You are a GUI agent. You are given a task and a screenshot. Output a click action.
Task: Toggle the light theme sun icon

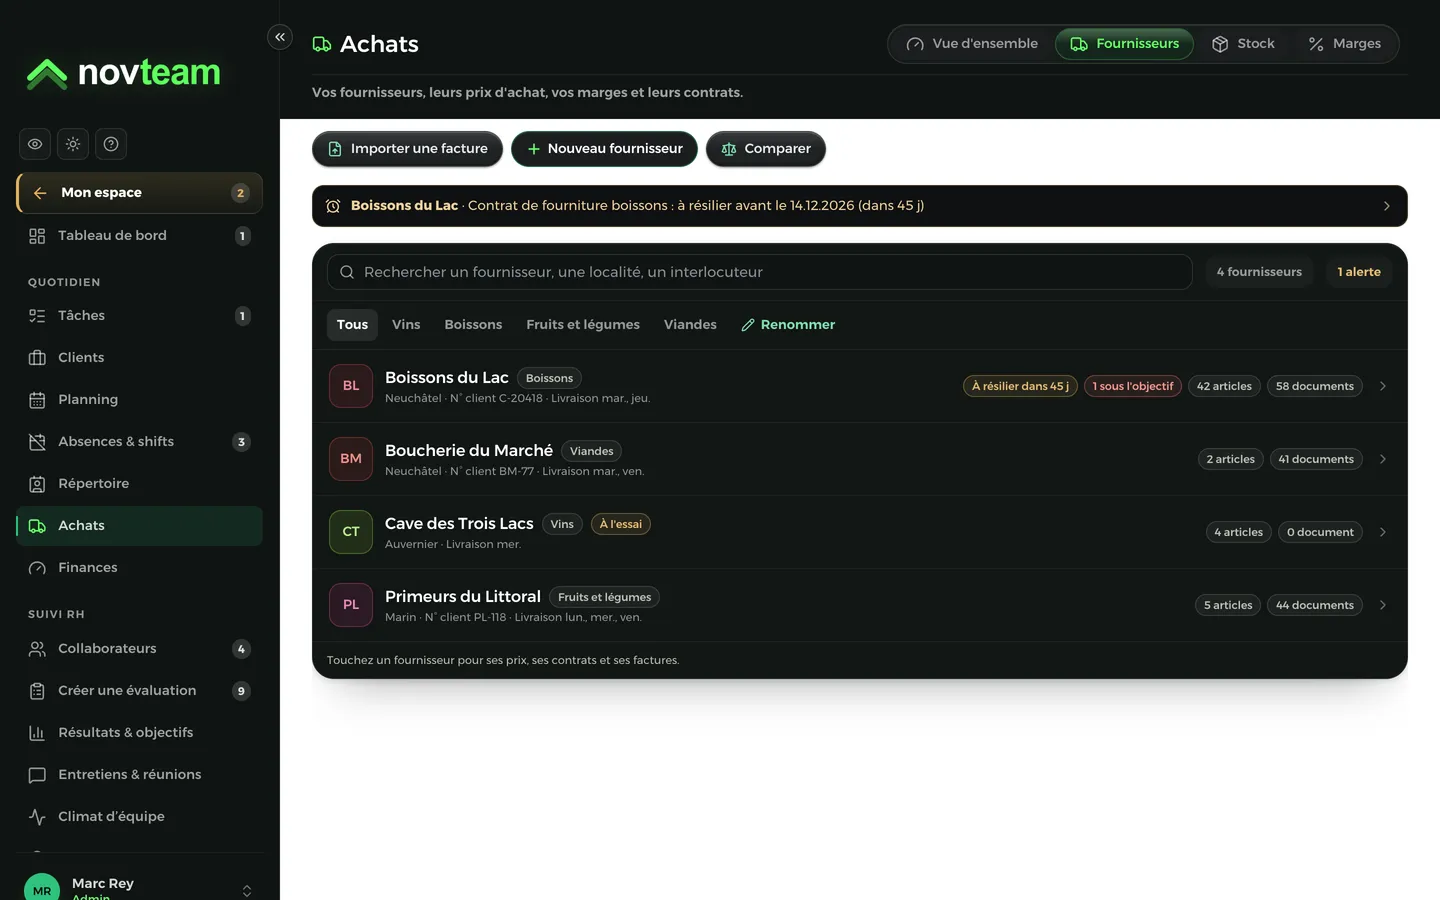[x=73, y=144]
